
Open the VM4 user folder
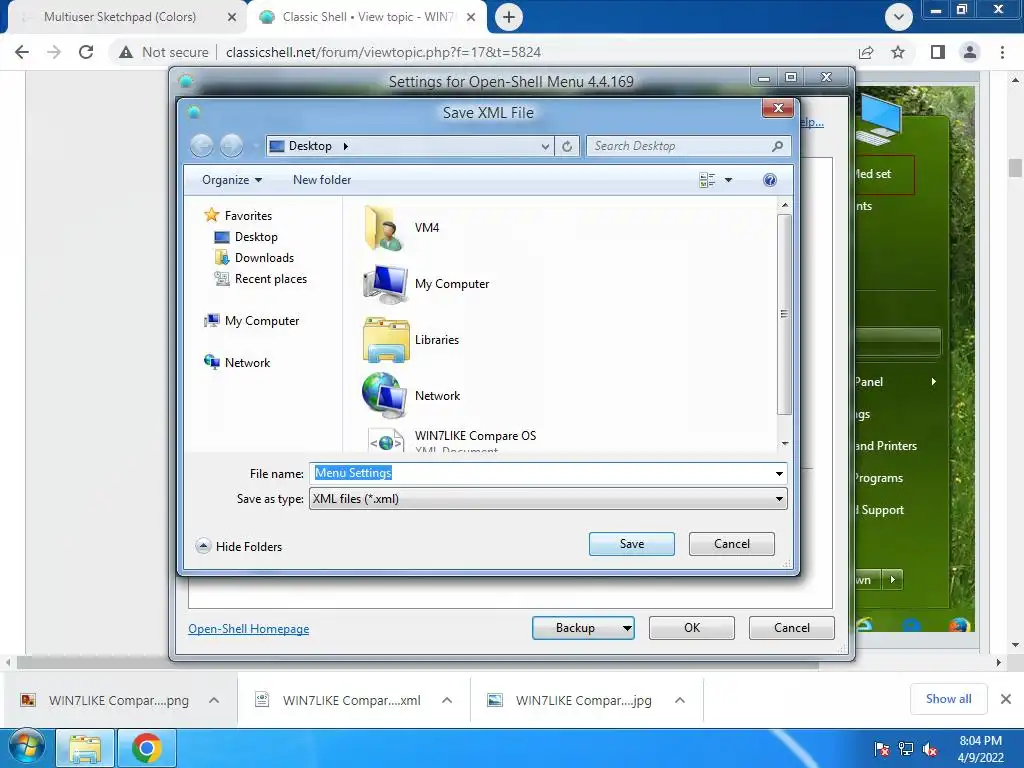point(403,228)
